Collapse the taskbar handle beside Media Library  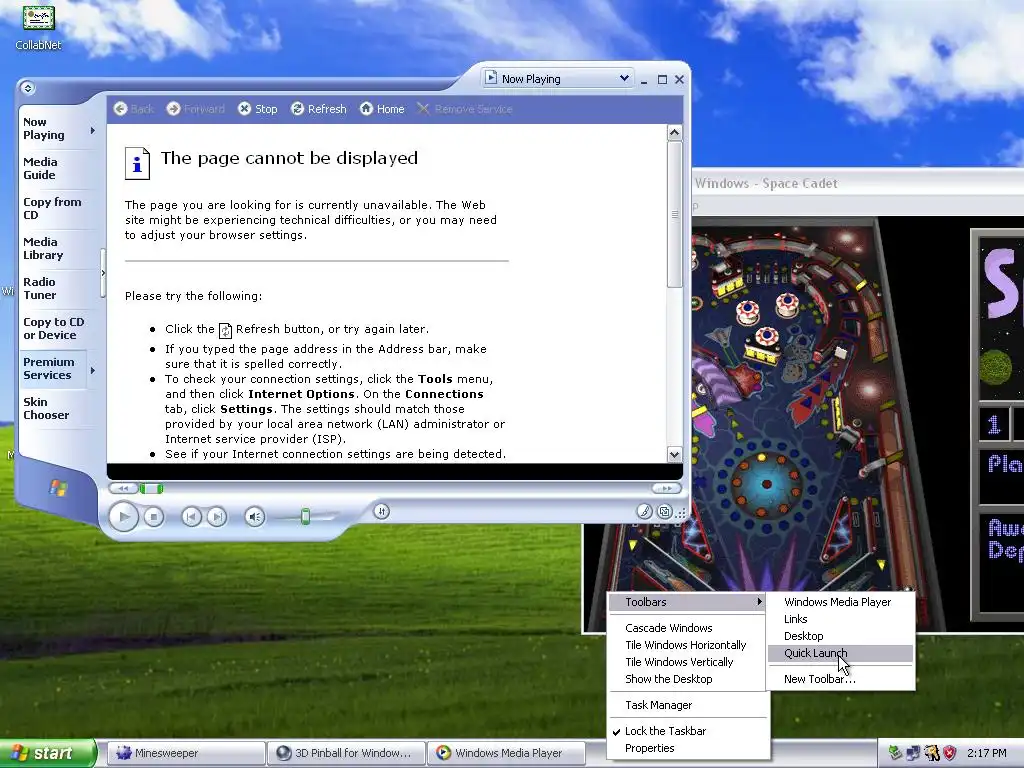point(103,273)
